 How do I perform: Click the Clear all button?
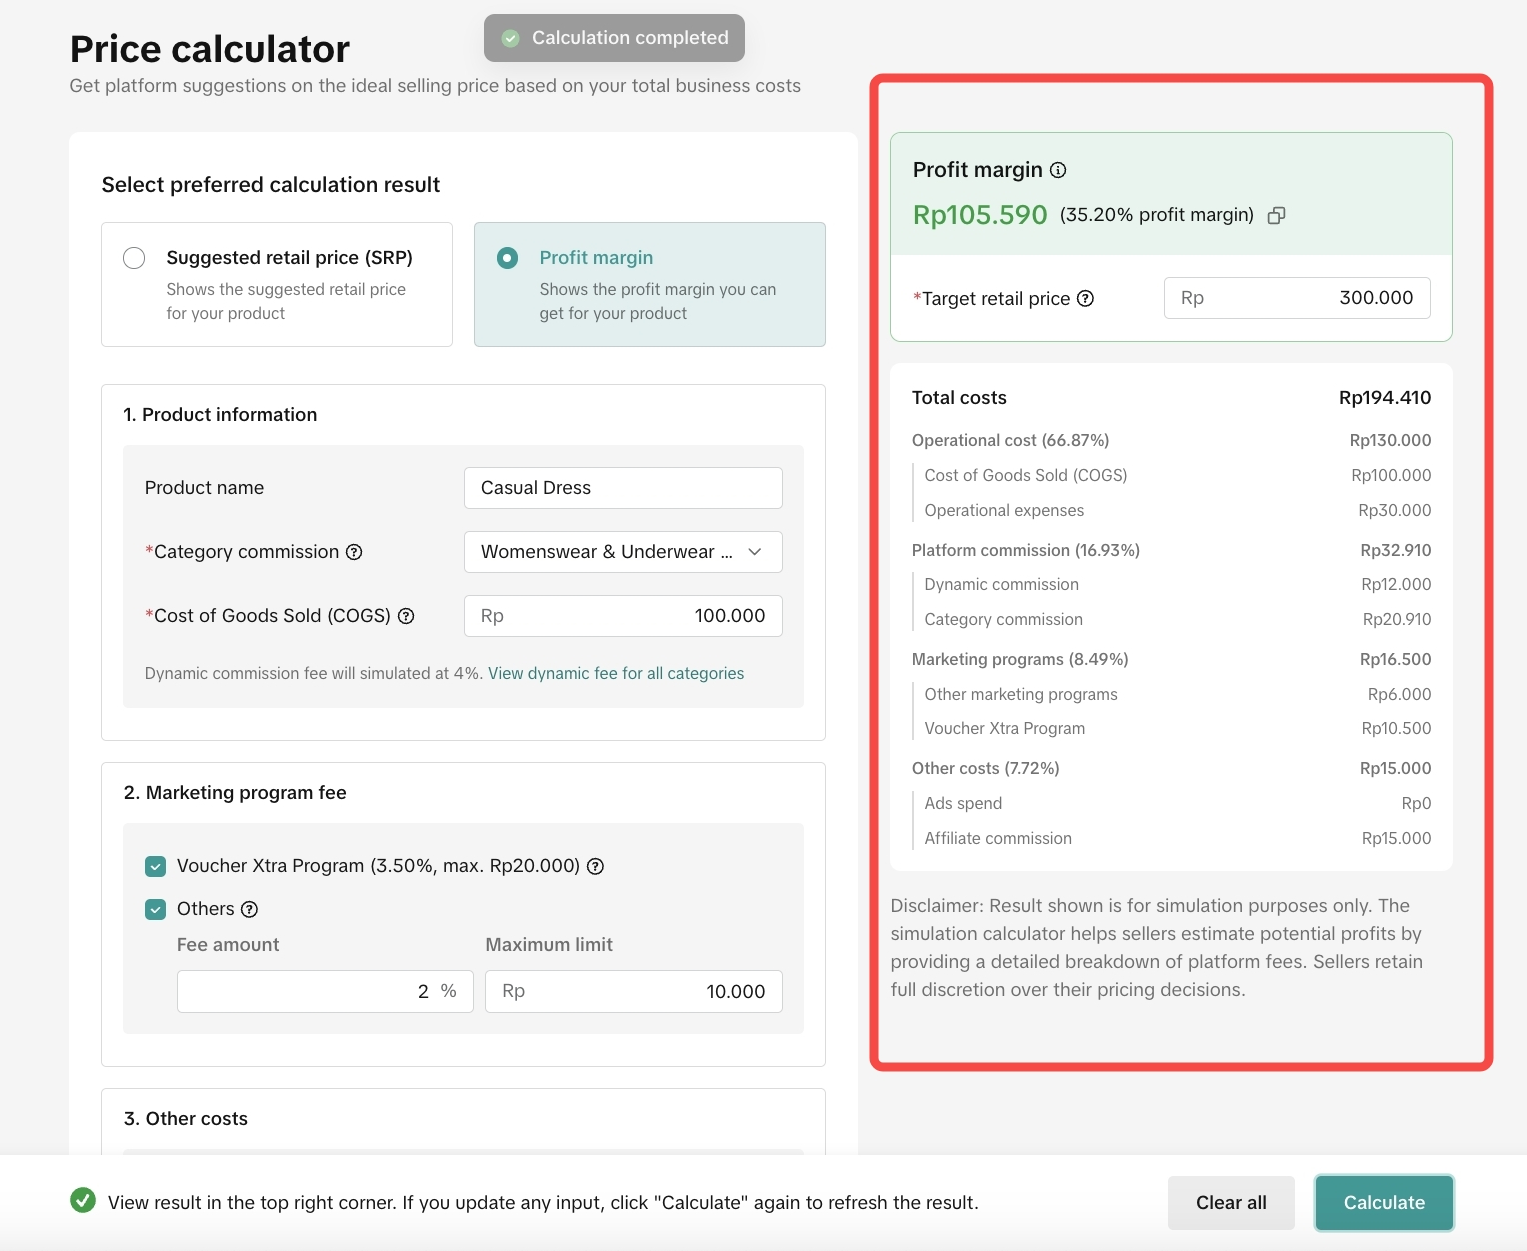coord(1230,1202)
